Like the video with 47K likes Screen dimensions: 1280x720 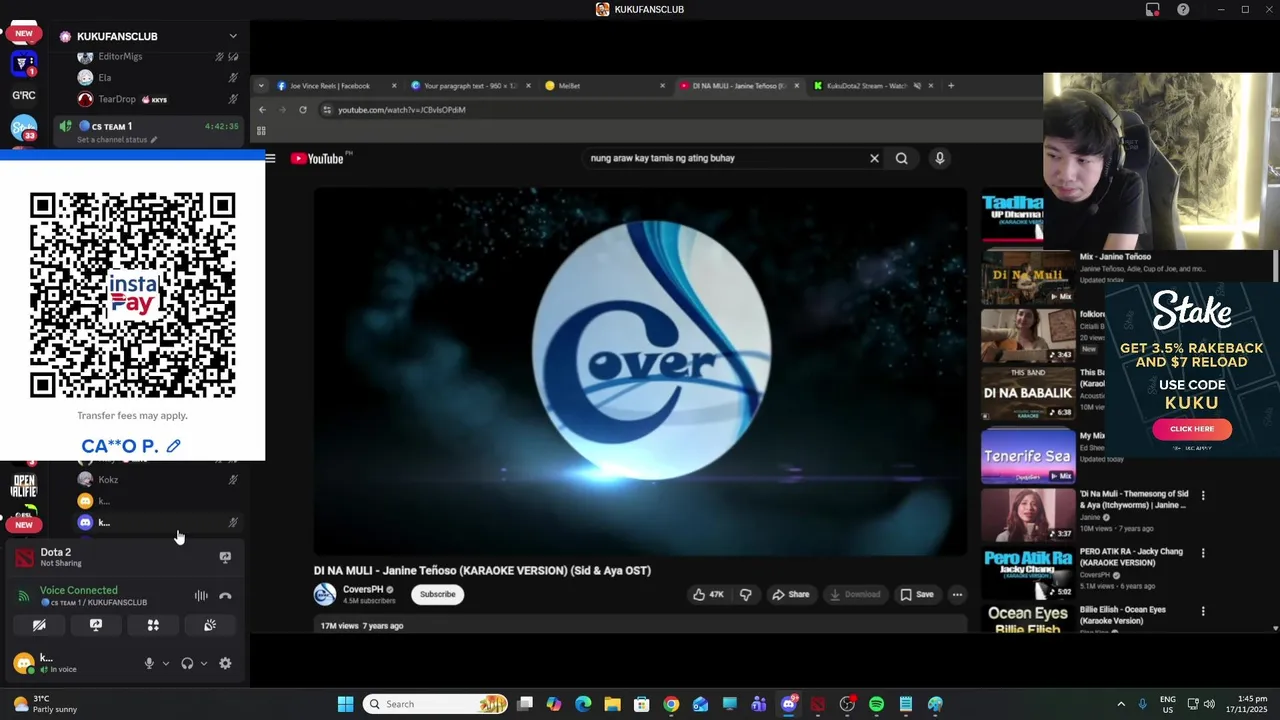coord(708,594)
